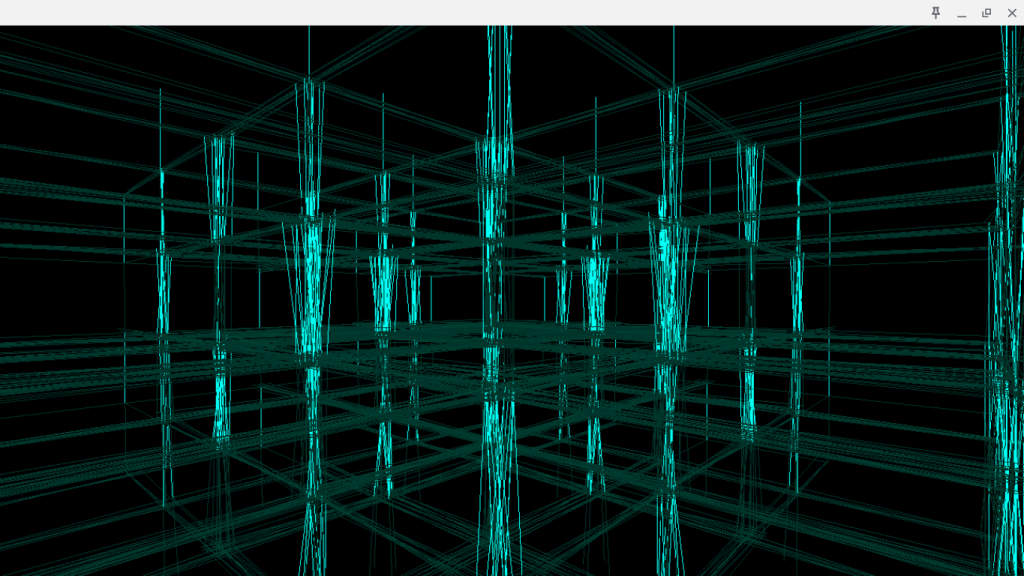1024x576 pixels.
Task: Restore down the window size
Action: (x=987, y=13)
